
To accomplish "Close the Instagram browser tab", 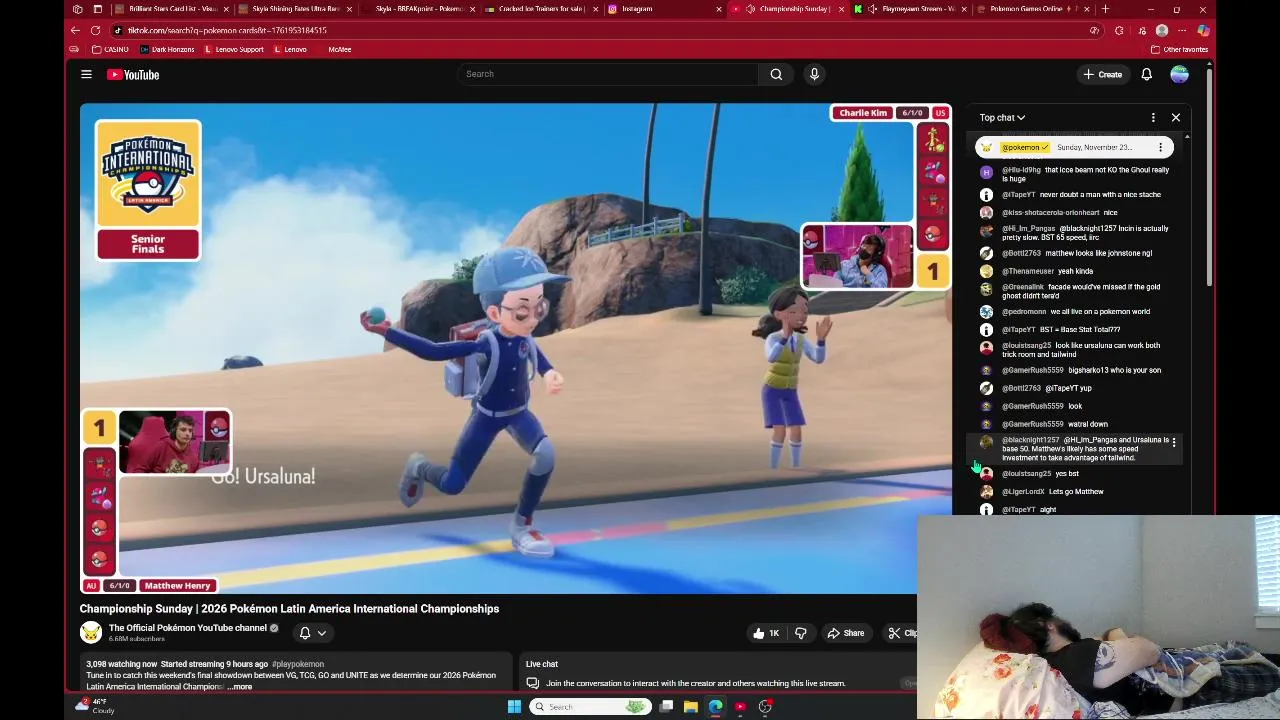I will coord(718,9).
